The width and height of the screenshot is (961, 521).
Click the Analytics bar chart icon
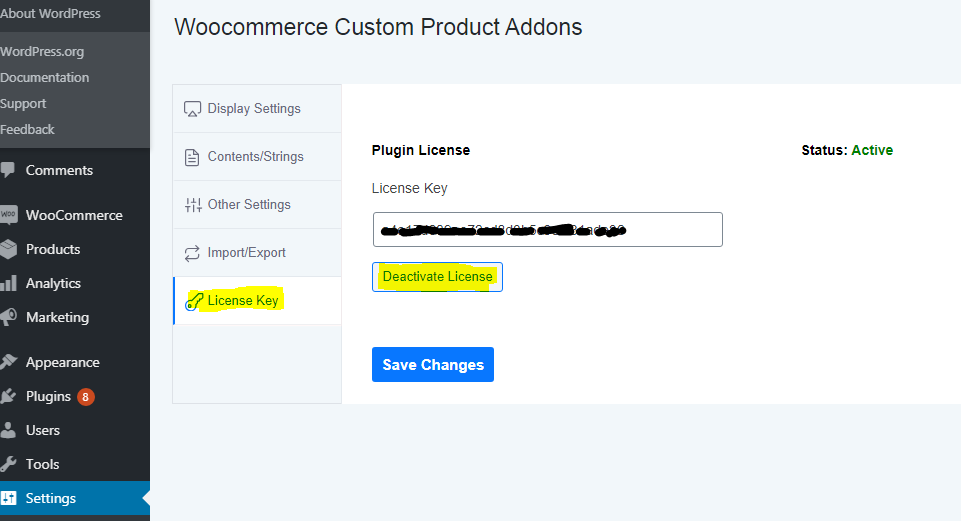pos(8,283)
